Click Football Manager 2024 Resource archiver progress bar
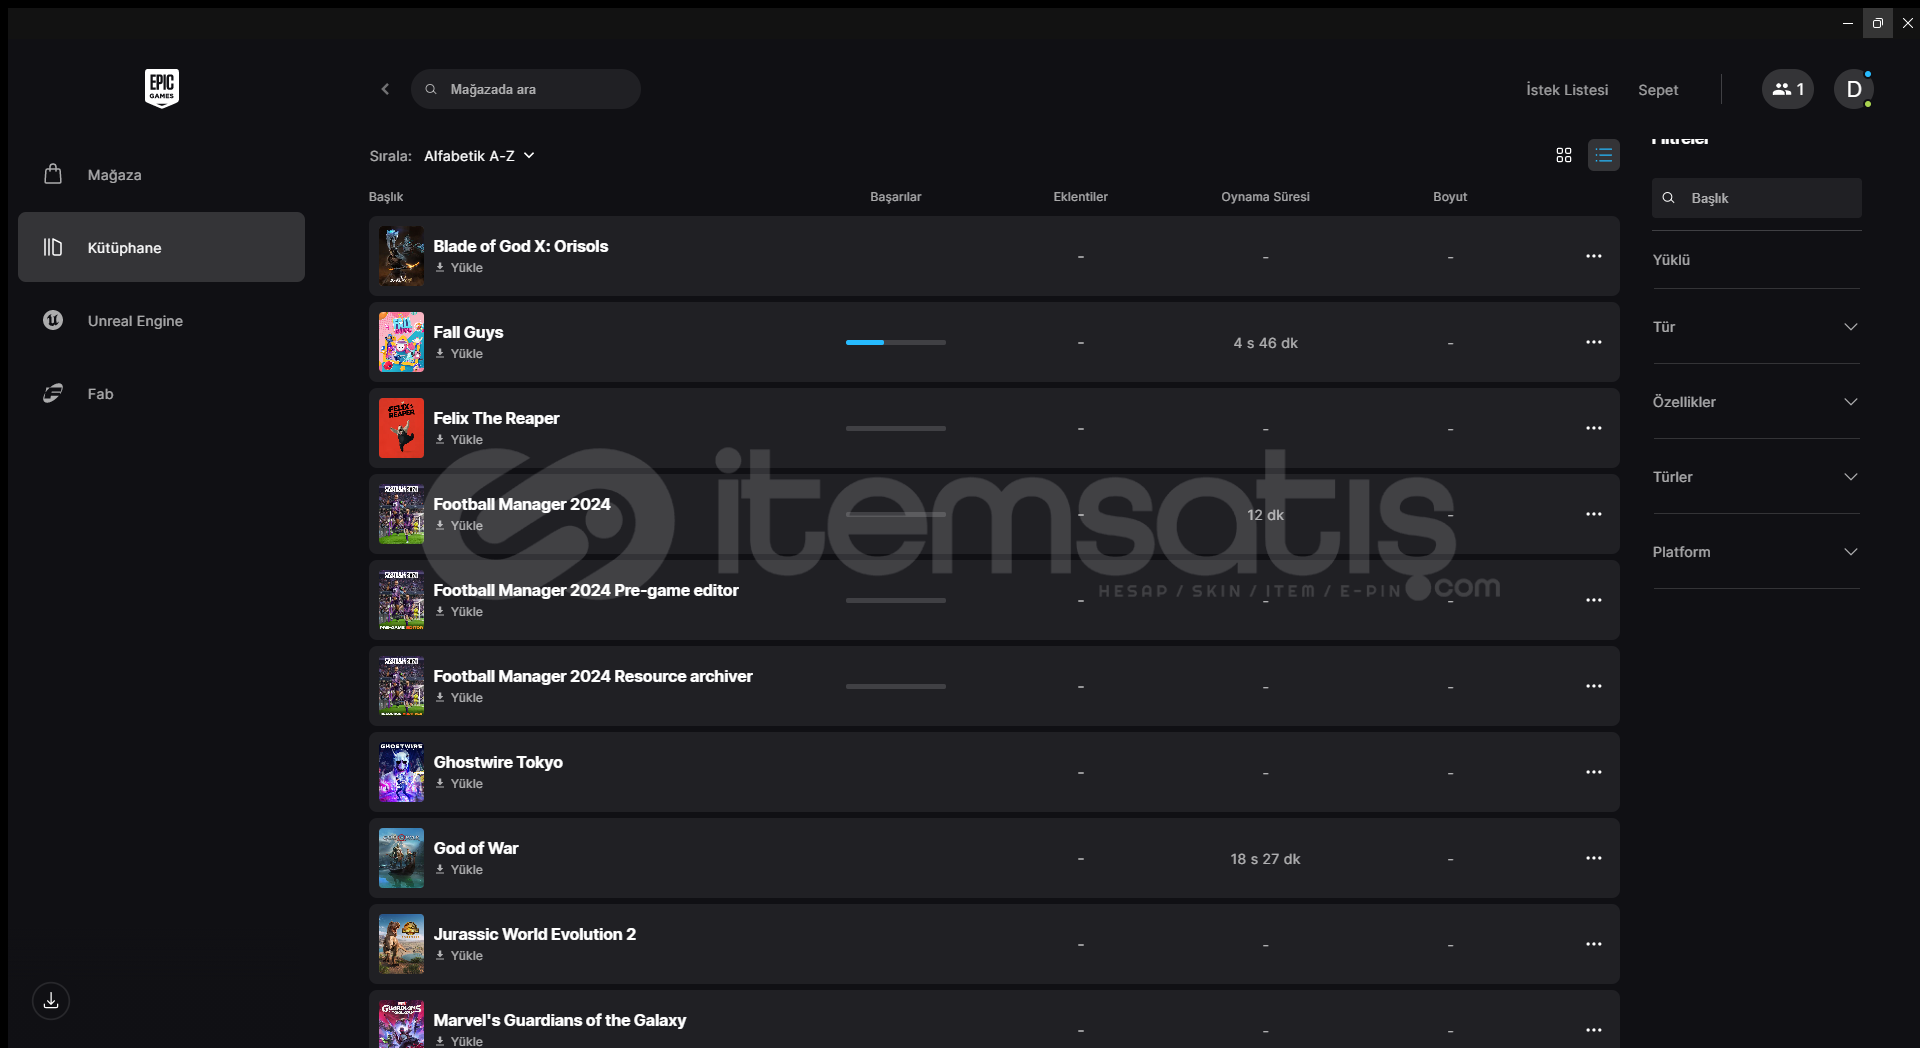 click(x=896, y=686)
